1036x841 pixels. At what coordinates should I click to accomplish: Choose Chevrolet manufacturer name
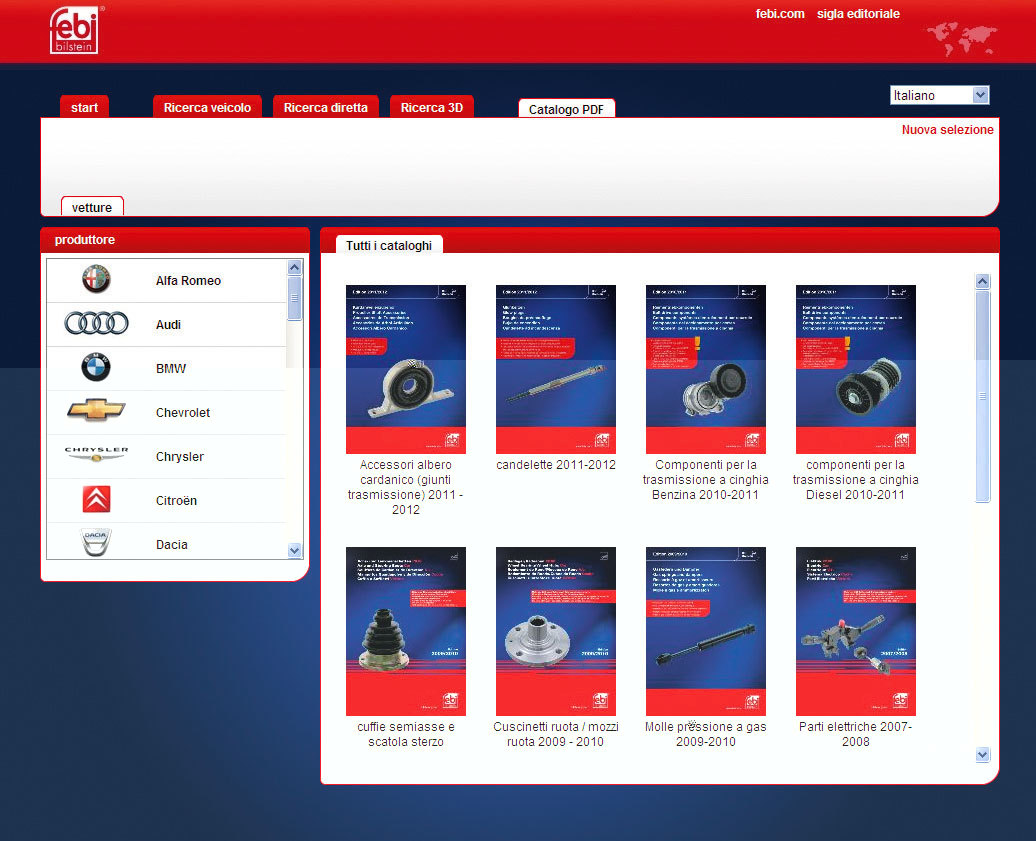pyautogui.click(x=183, y=413)
